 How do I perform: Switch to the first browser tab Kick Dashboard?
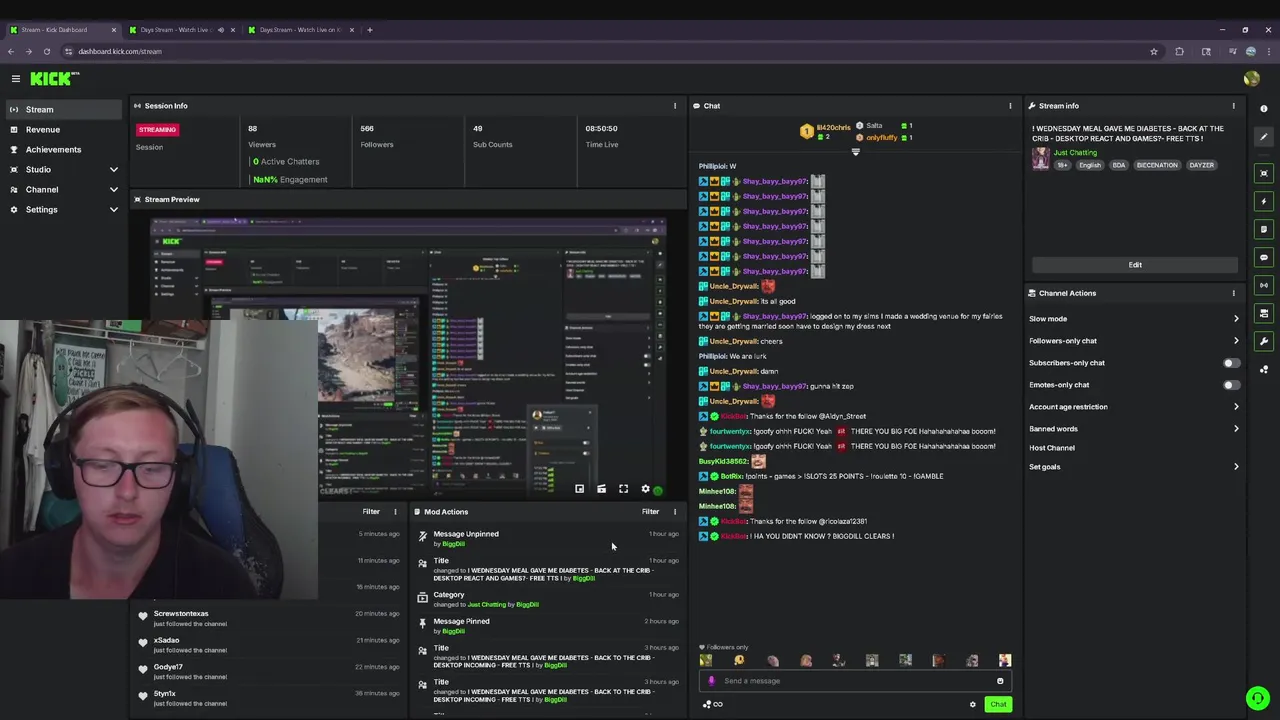60,30
